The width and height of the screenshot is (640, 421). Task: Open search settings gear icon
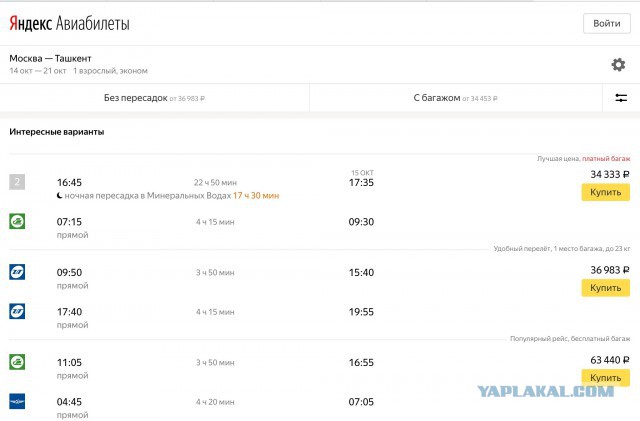click(x=618, y=65)
